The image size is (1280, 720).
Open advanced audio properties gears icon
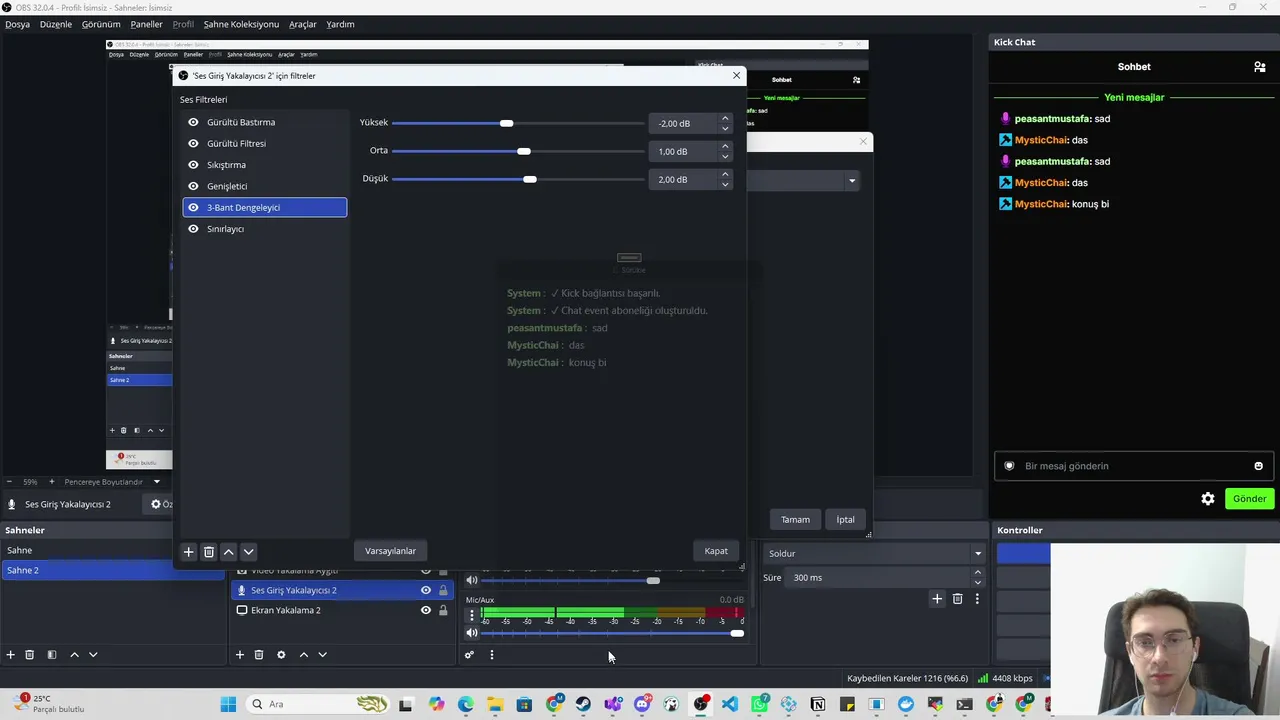(x=469, y=655)
